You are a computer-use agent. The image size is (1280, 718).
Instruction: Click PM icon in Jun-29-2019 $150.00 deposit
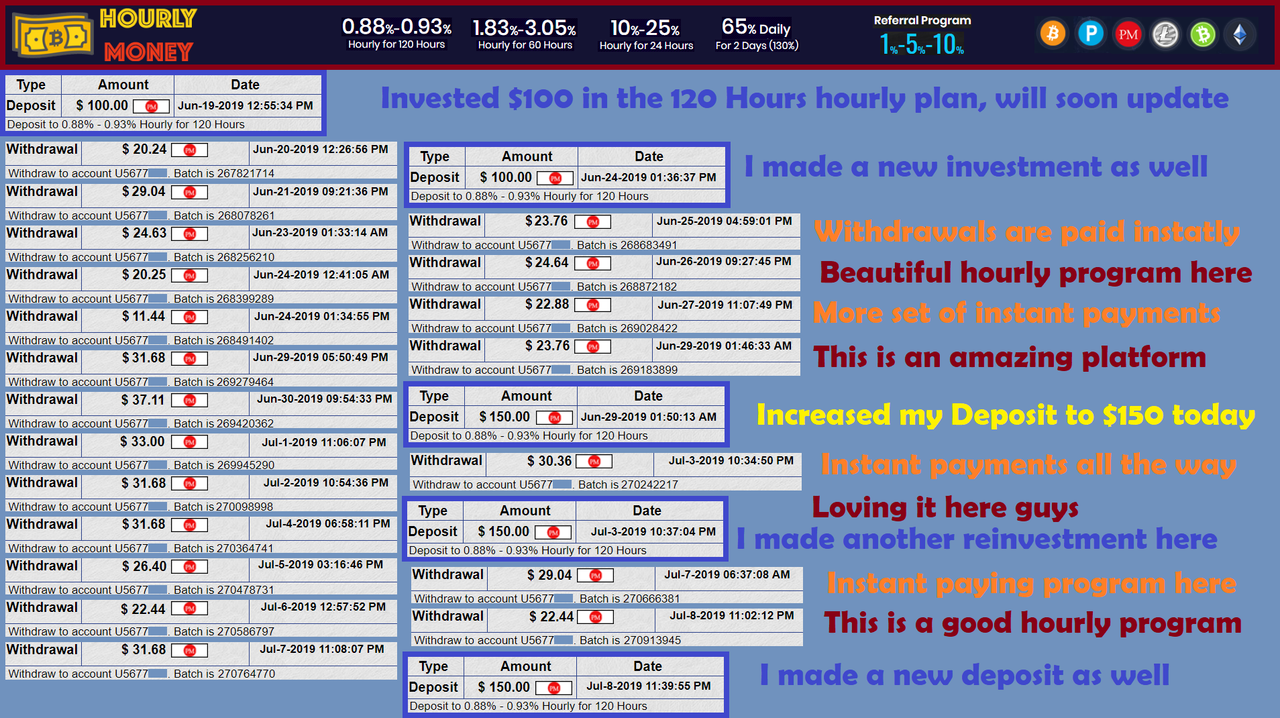(555, 418)
